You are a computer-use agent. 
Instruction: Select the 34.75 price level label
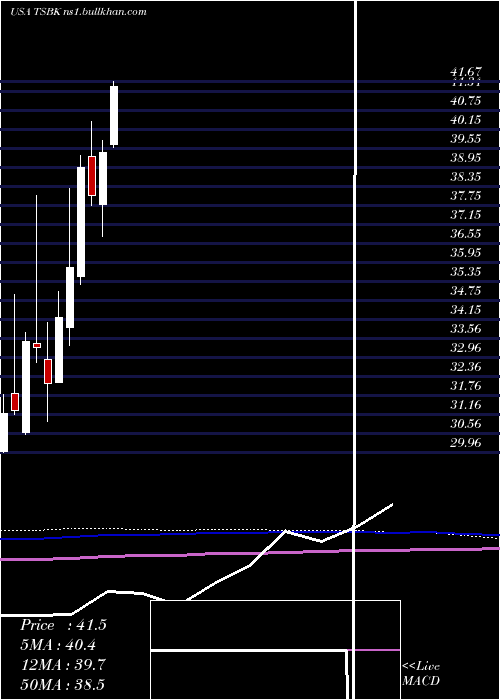(466, 291)
